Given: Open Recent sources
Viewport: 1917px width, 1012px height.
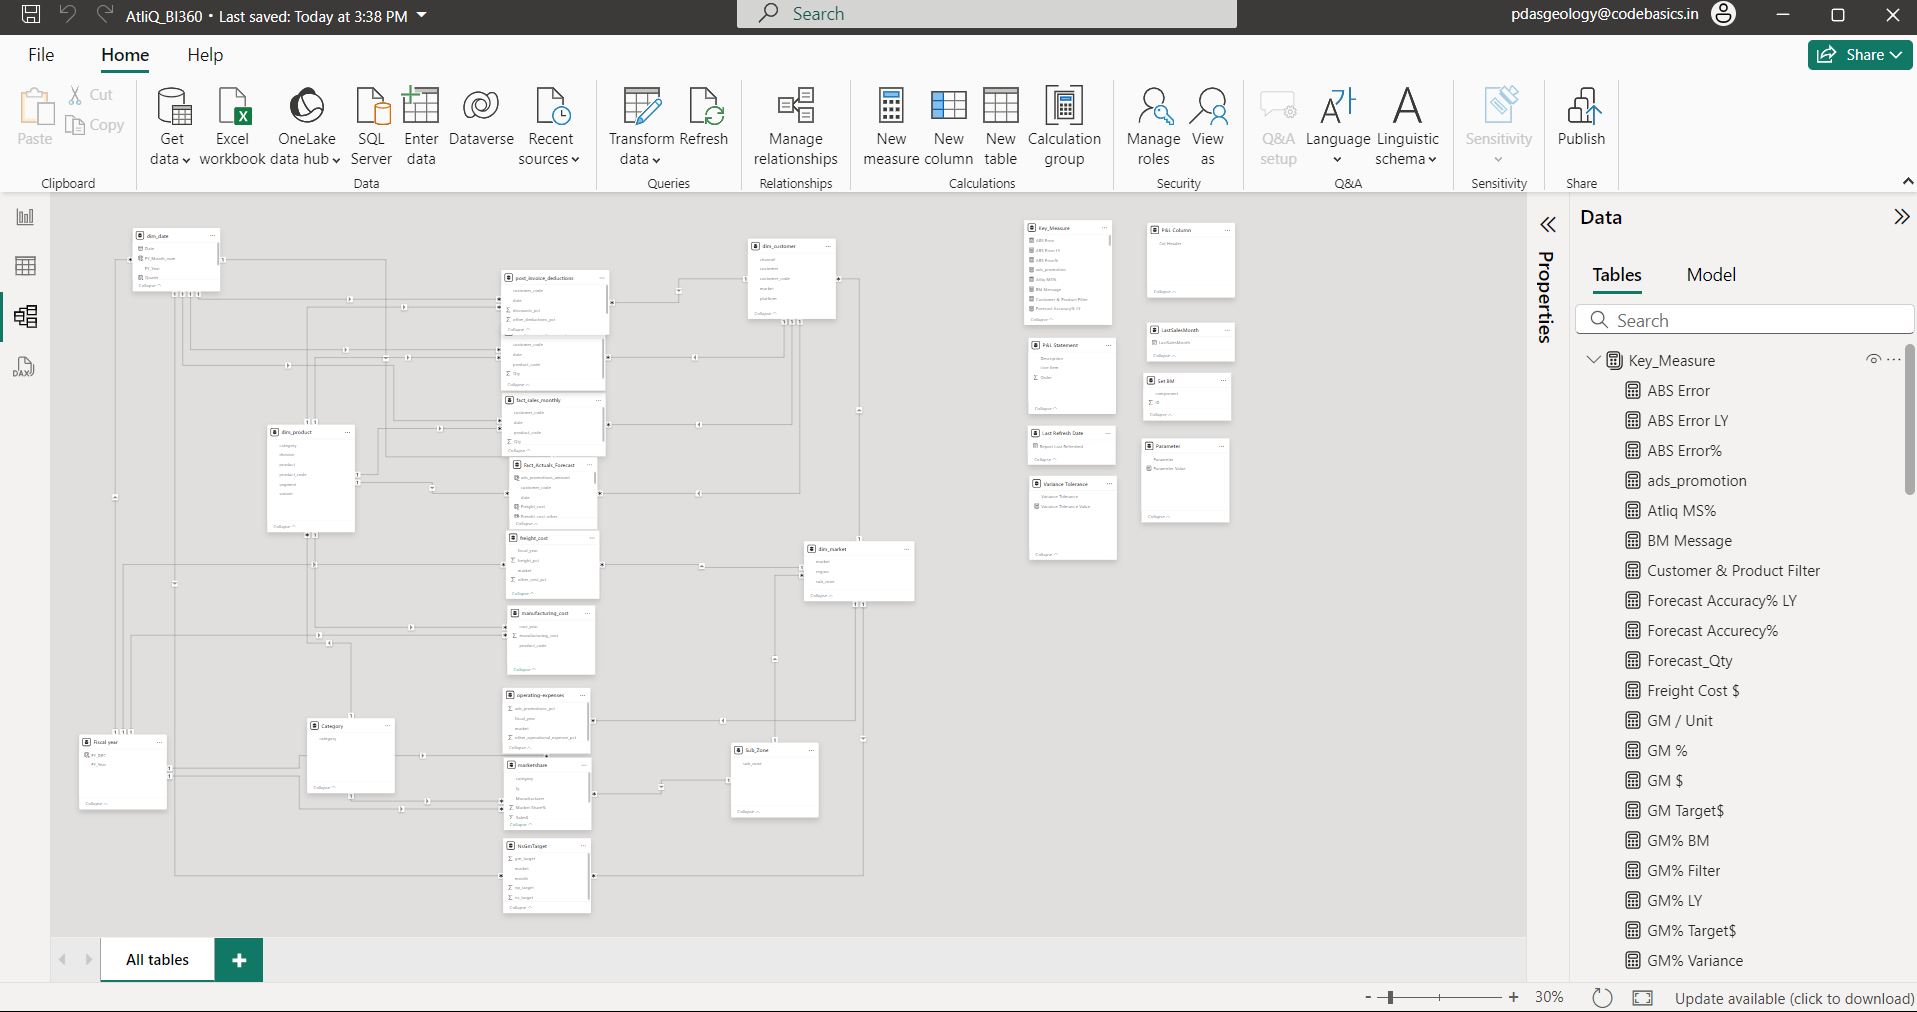Looking at the screenshot, I should tap(550, 126).
